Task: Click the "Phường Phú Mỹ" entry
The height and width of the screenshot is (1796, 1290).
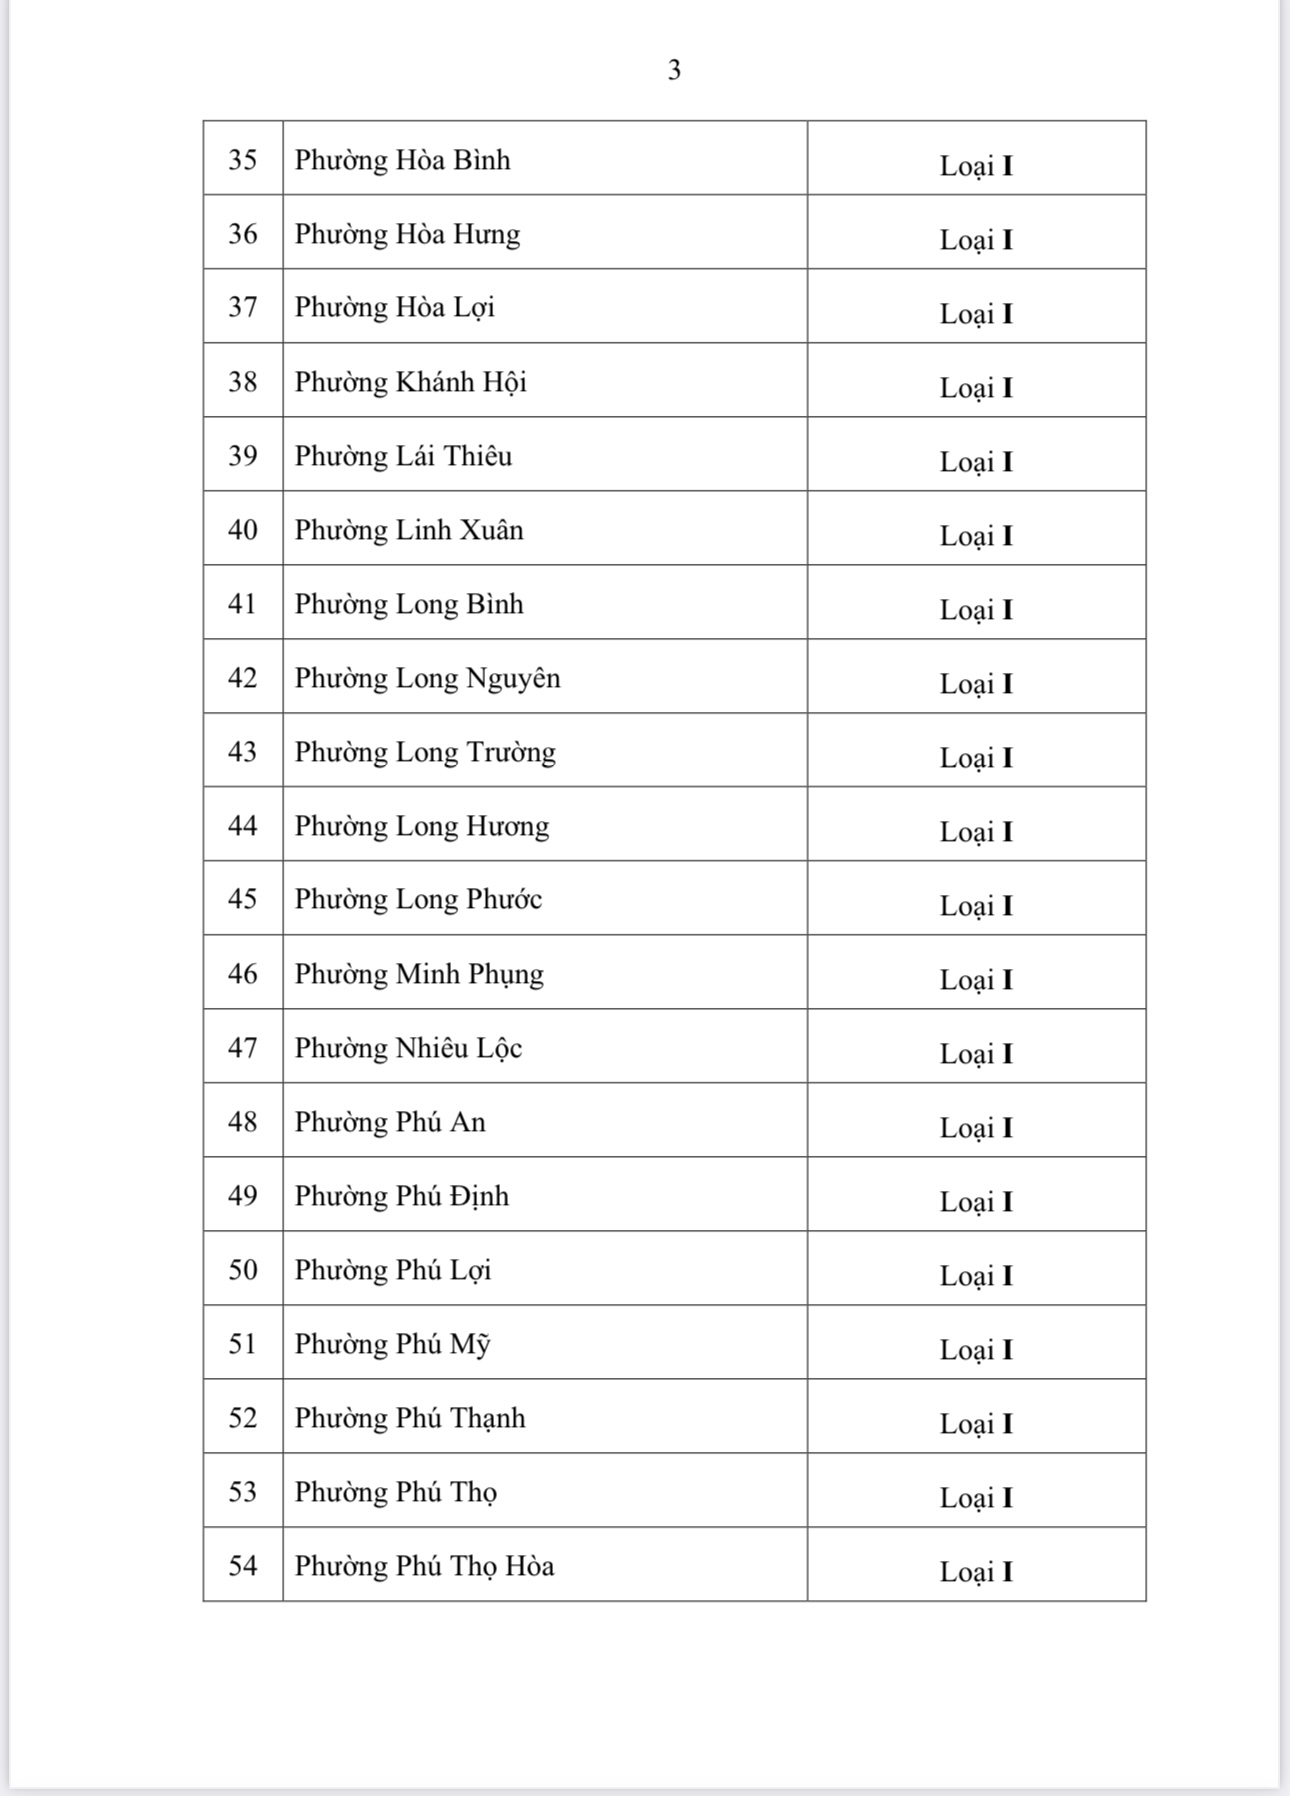Action: tap(392, 1344)
